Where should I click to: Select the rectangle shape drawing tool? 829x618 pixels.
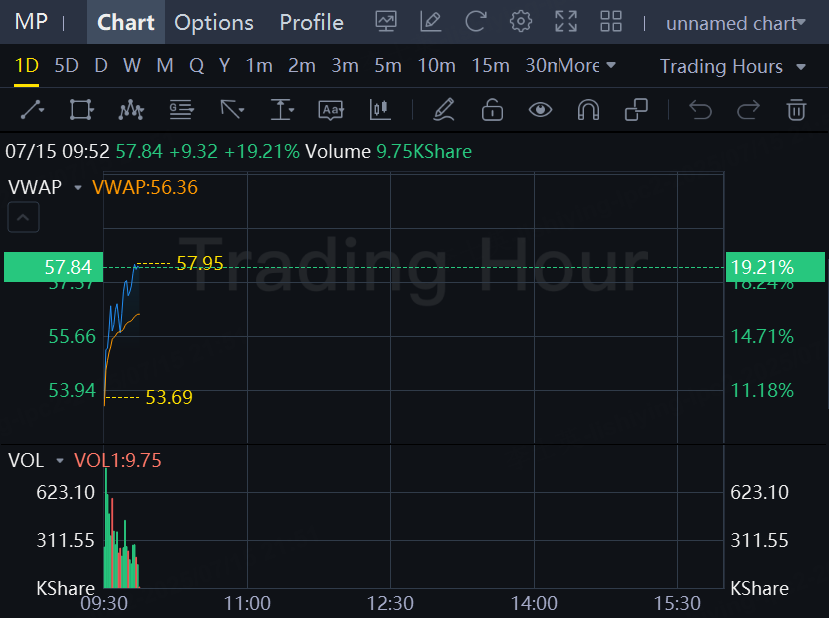click(81, 110)
